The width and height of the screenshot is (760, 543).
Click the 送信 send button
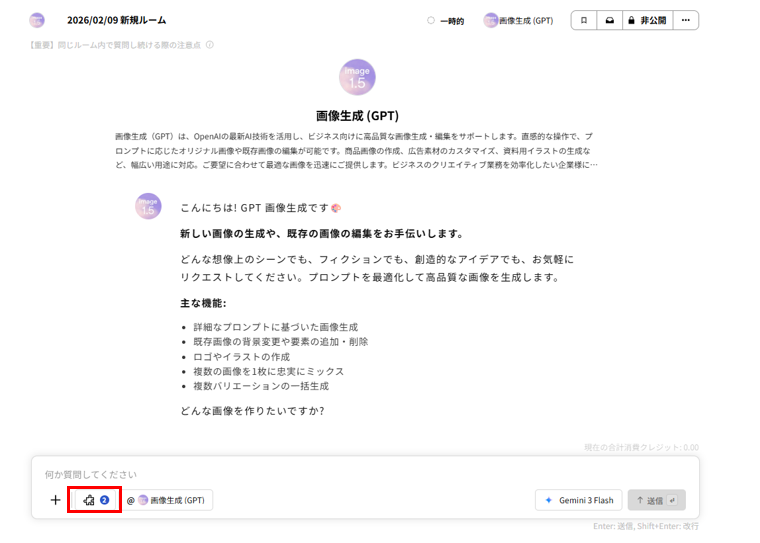[x=656, y=500]
